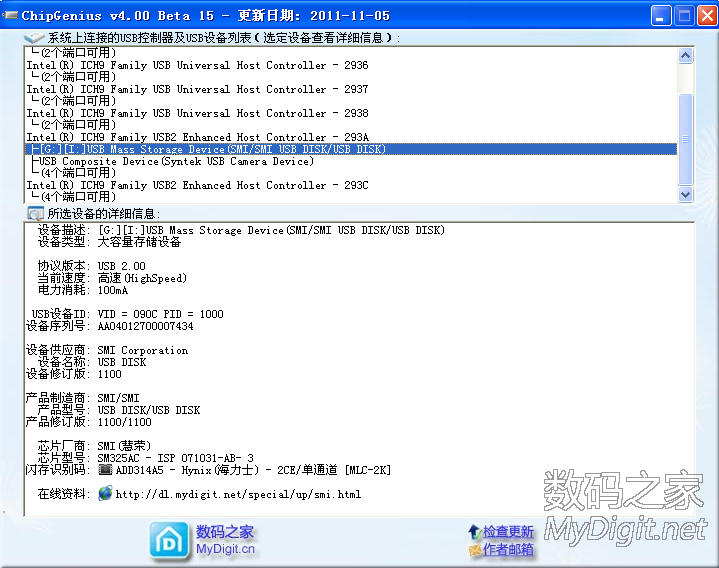
Task: Minimize the ChipGenius window
Action: 661,16
